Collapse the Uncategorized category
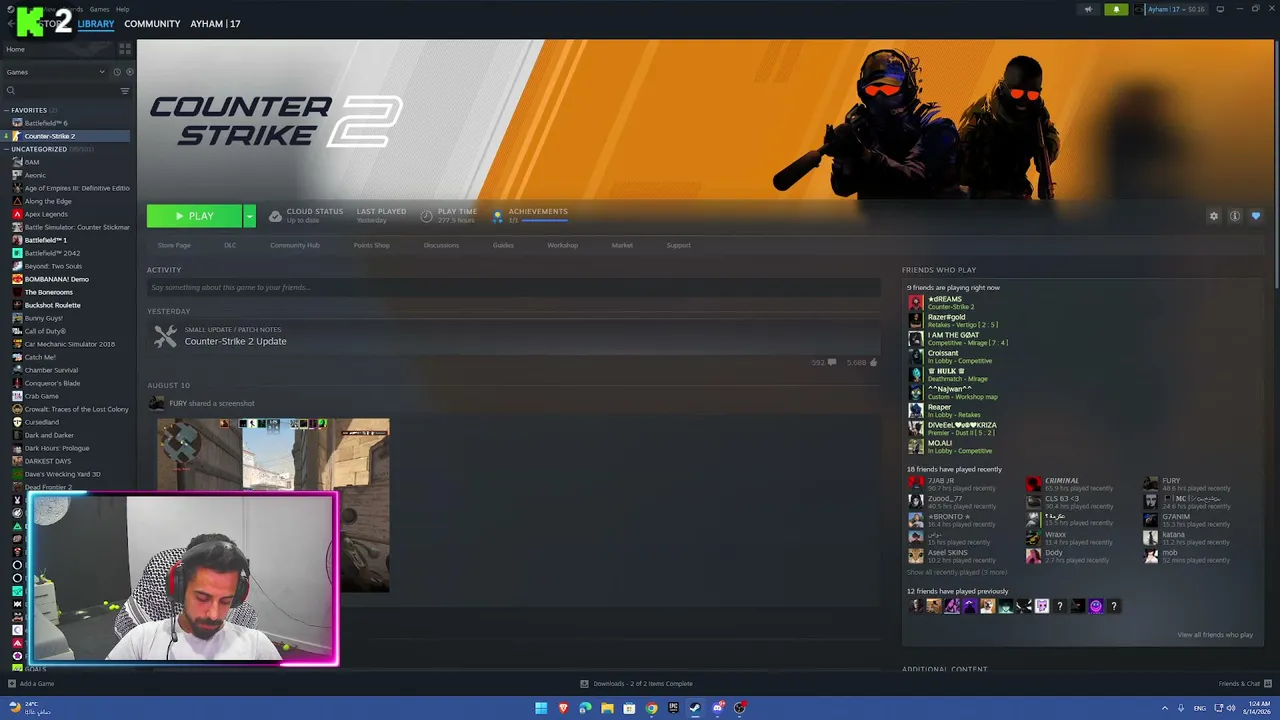1280x720 pixels. tap(6, 149)
